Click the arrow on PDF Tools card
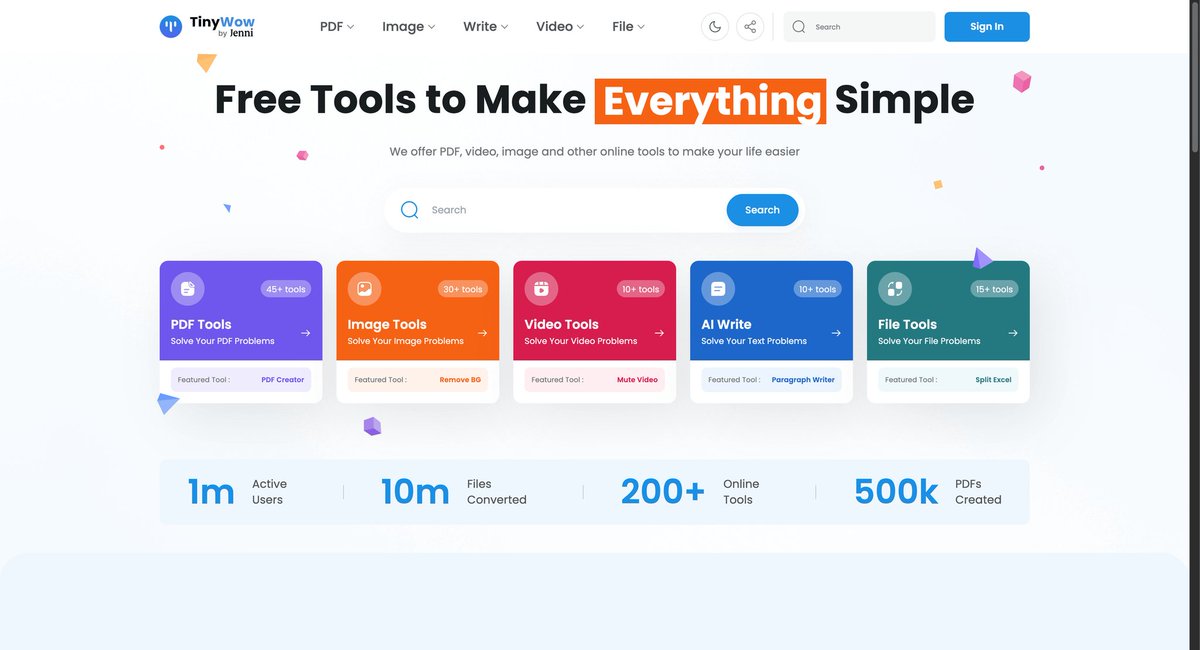1200x650 pixels. click(x=305, y=333)
